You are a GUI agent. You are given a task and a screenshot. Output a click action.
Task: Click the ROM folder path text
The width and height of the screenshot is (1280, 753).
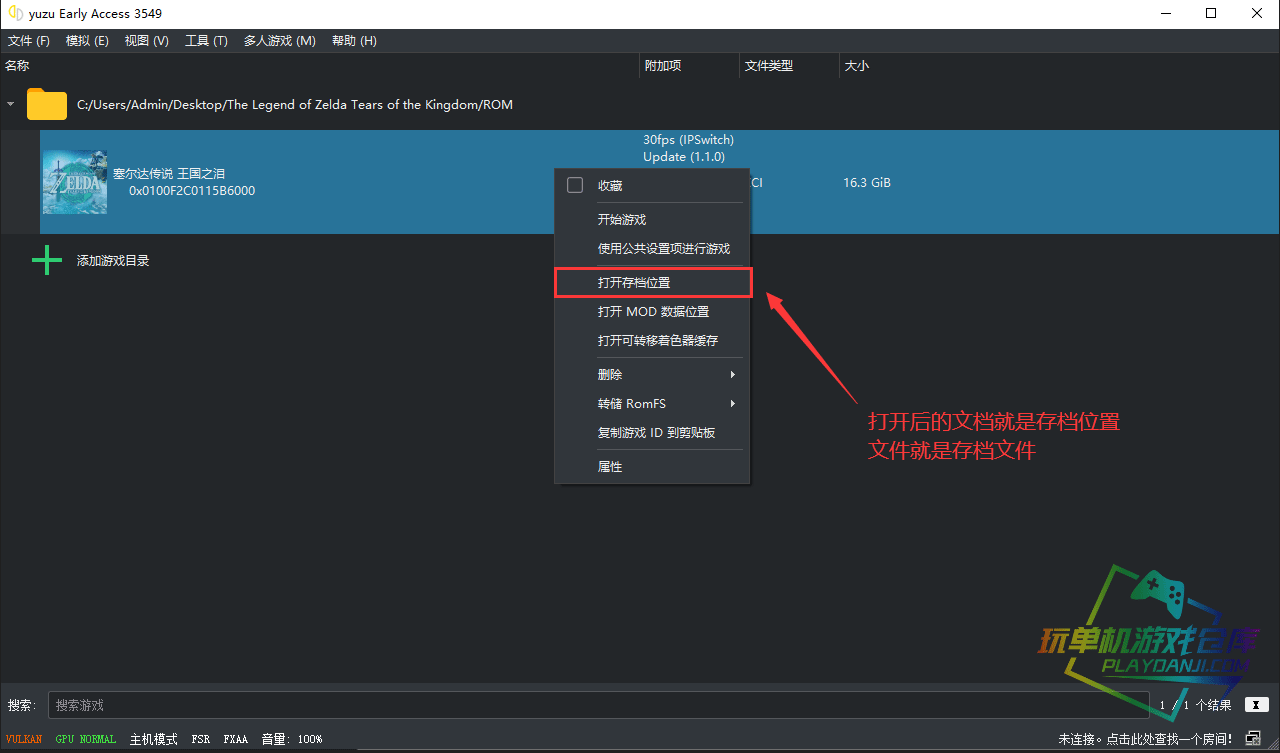coord(295,105)
